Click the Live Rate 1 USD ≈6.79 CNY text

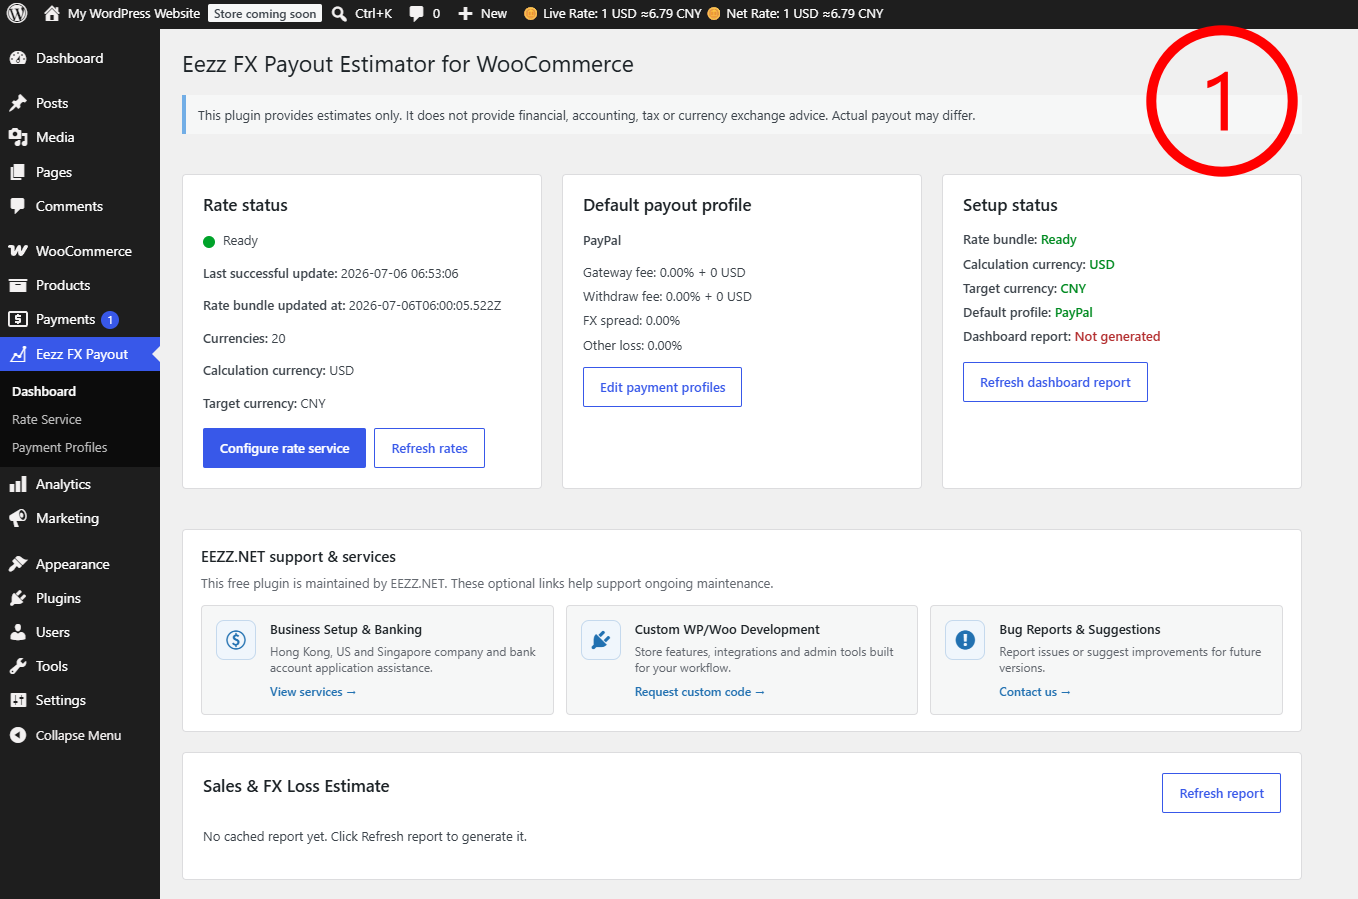click(x=622, y=14)
